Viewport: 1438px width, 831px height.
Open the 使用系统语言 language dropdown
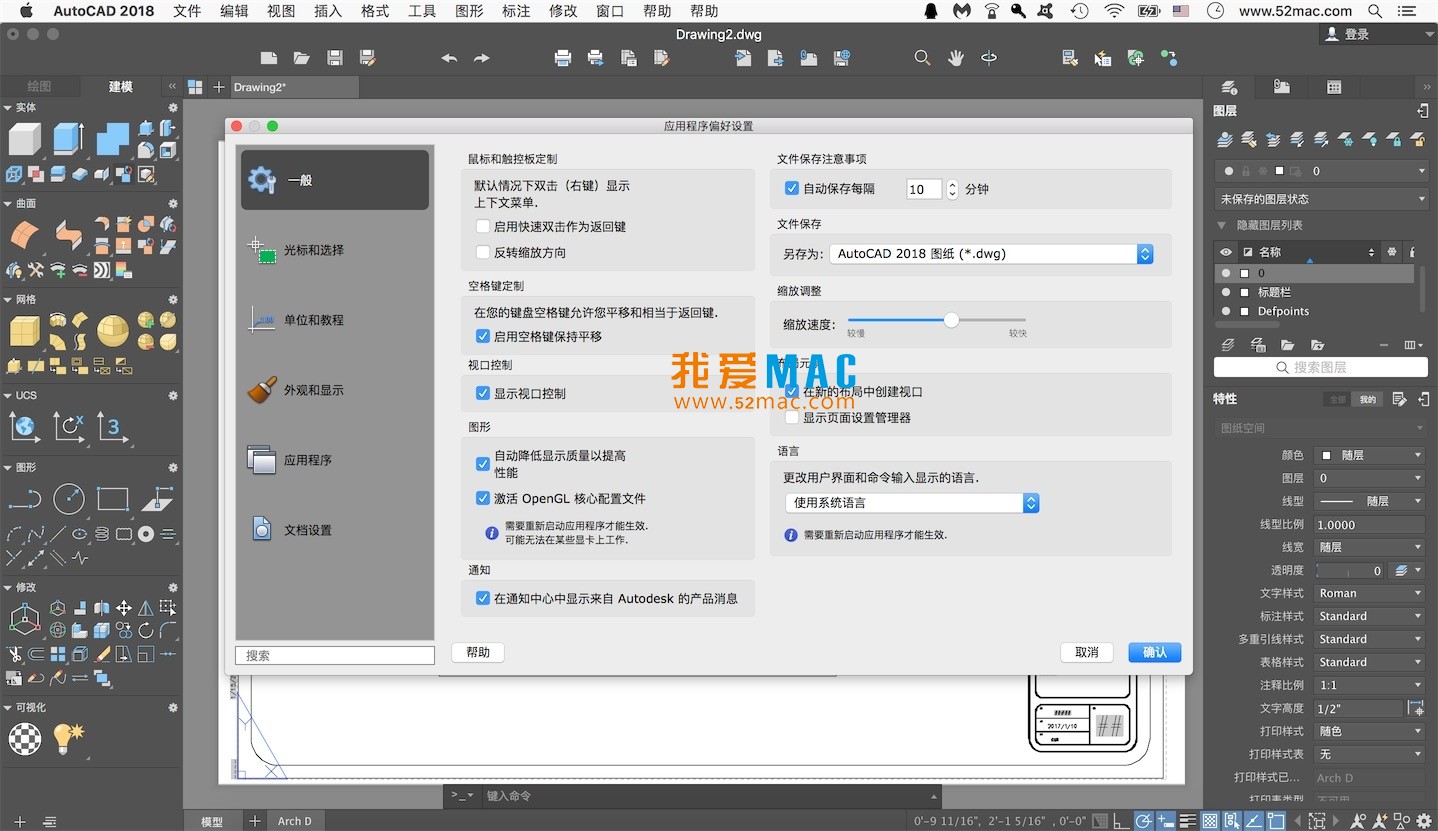(912, 503)
